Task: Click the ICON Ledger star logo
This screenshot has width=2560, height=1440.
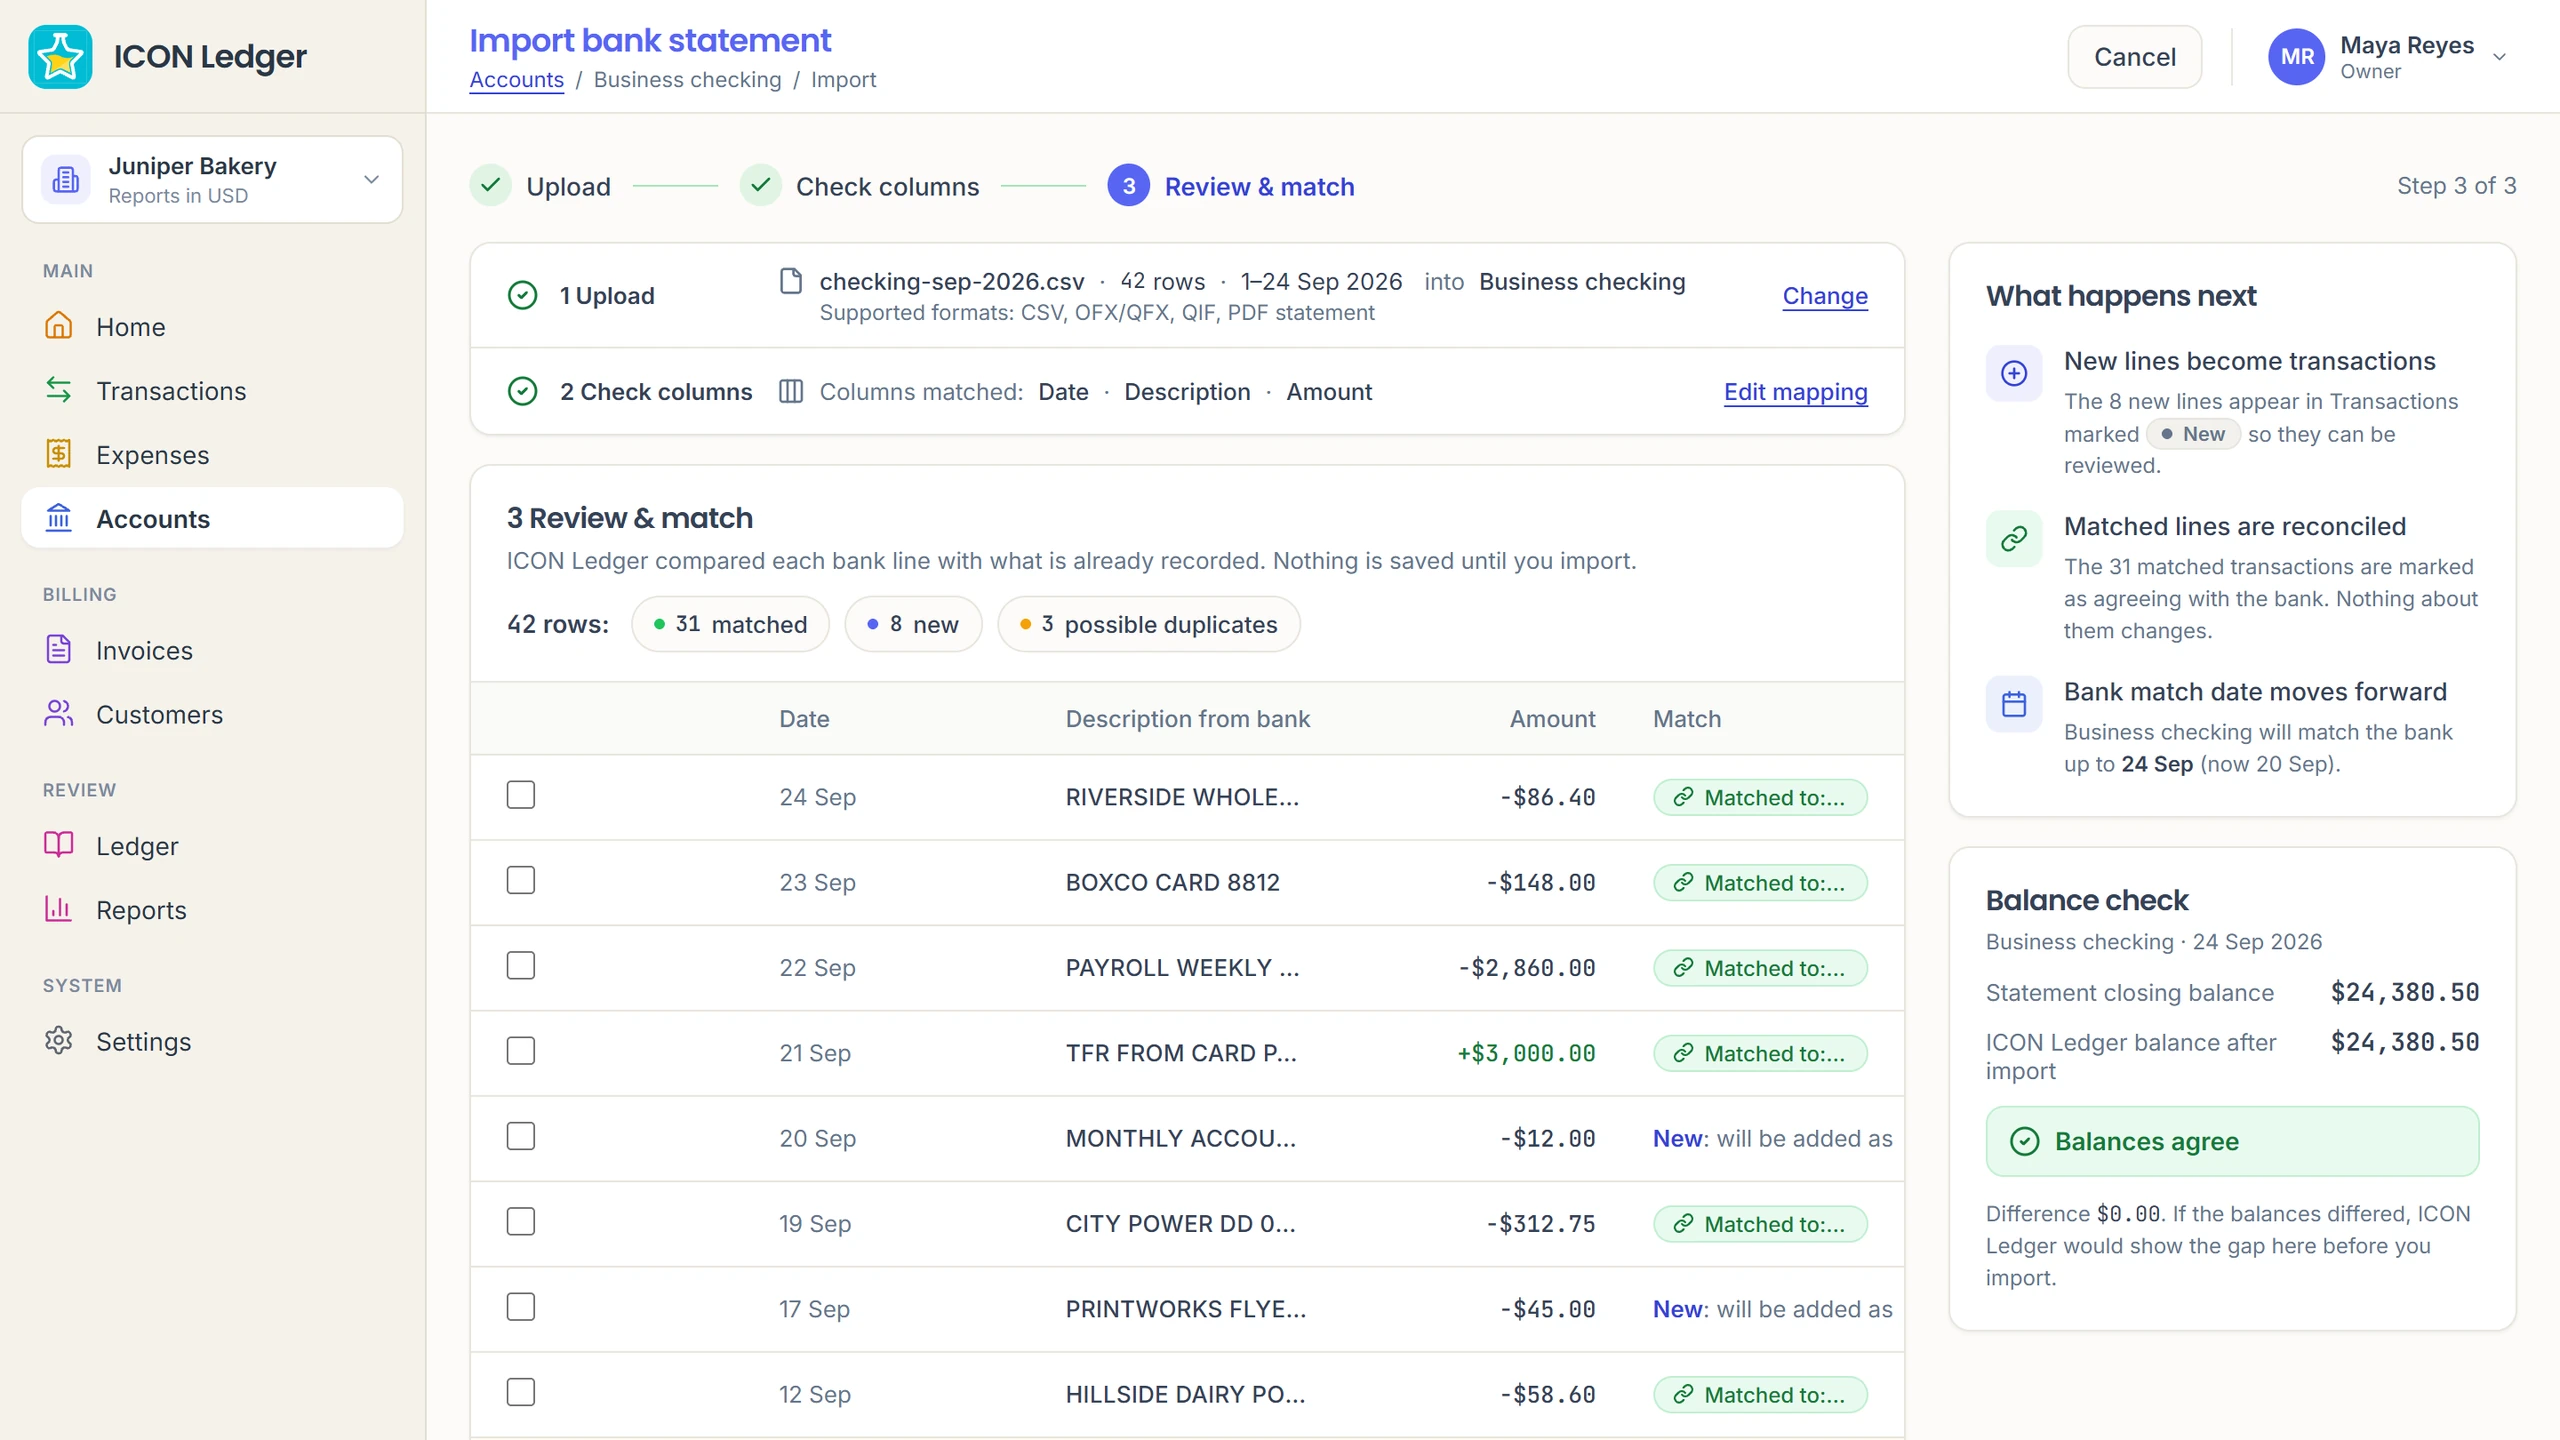Action: pyautogui.click(x=60, y=57)
